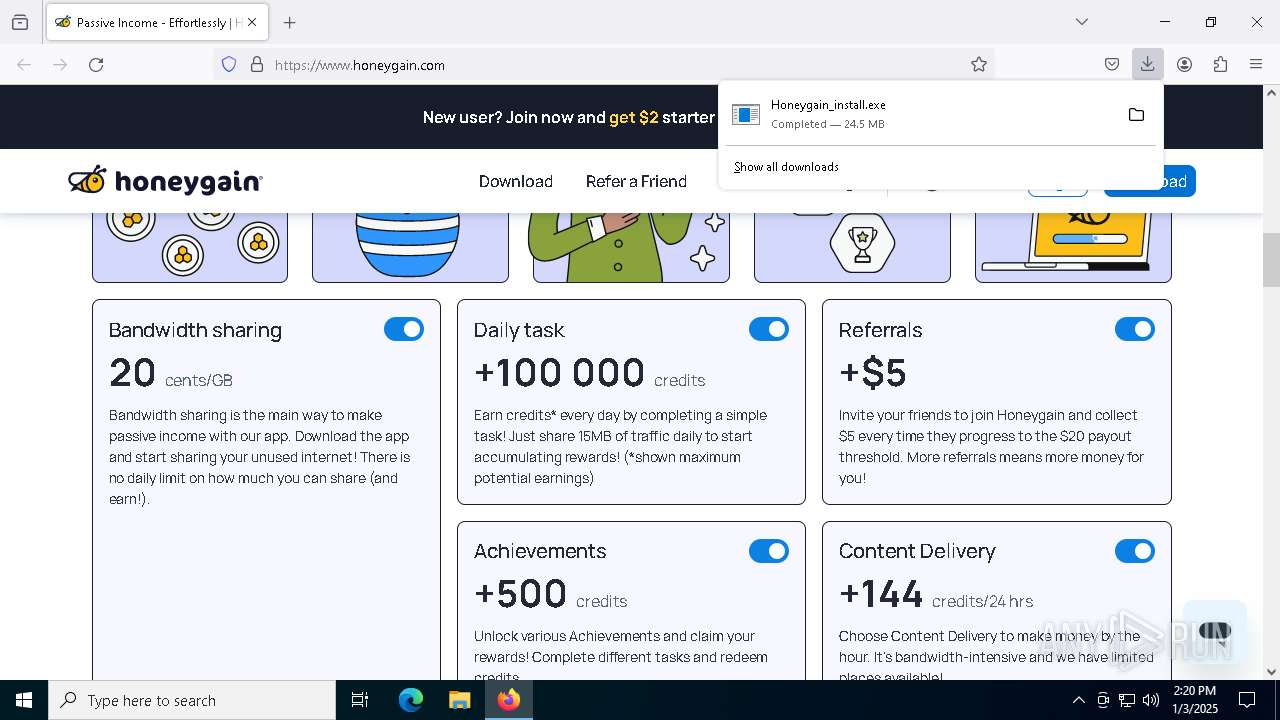This screenshot has width=1280, height=720.
Task: Click the +100 000 credits value
Action: [x=589, y=373]
